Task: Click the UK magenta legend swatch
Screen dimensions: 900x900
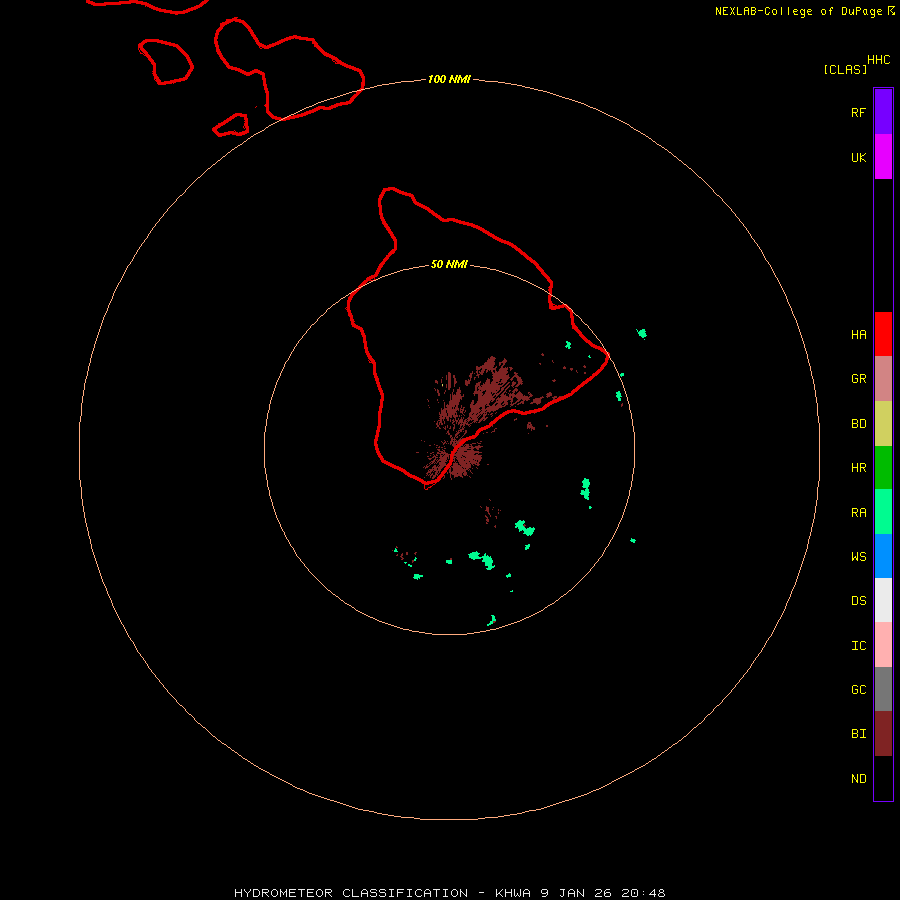Action: point(883,157)
